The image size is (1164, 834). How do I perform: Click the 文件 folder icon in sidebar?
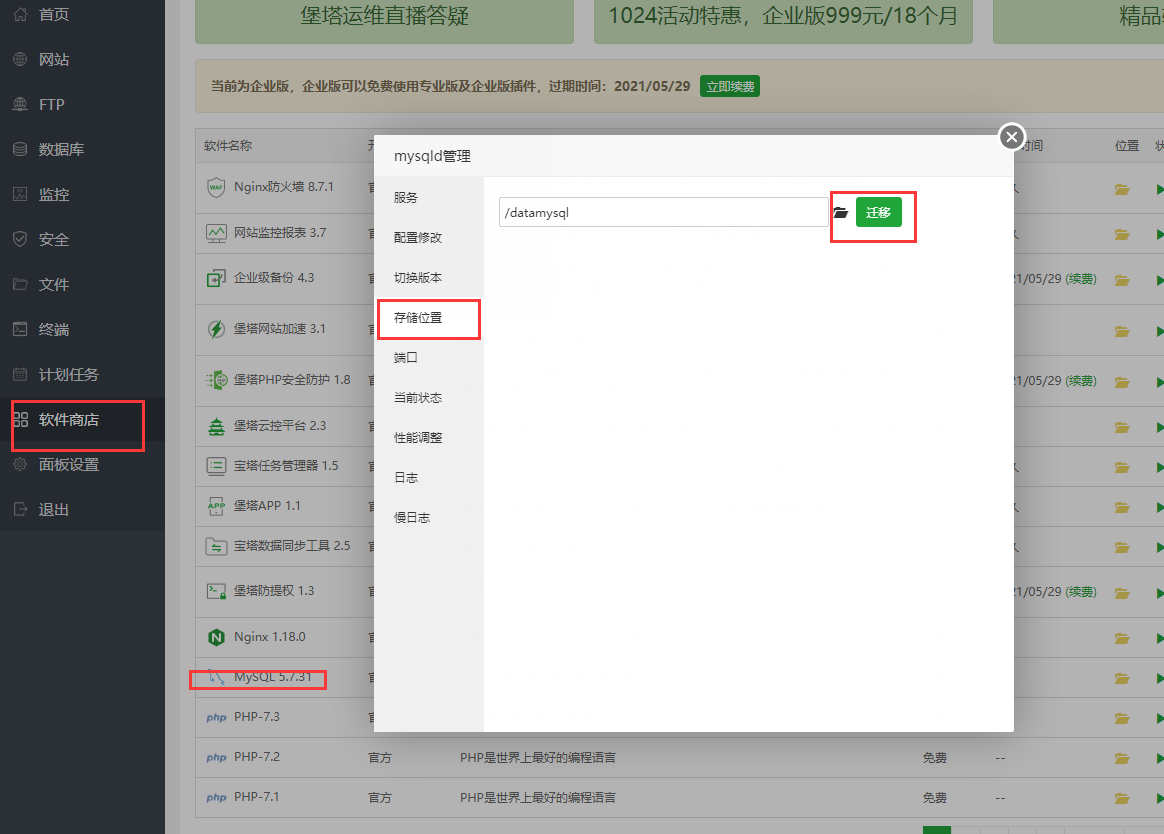[20, 284]
